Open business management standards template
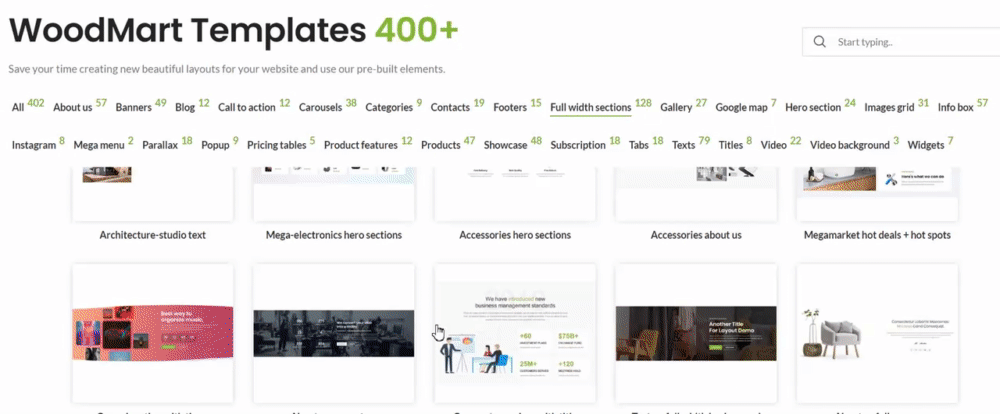1000x414 pixels. [515, 333]
